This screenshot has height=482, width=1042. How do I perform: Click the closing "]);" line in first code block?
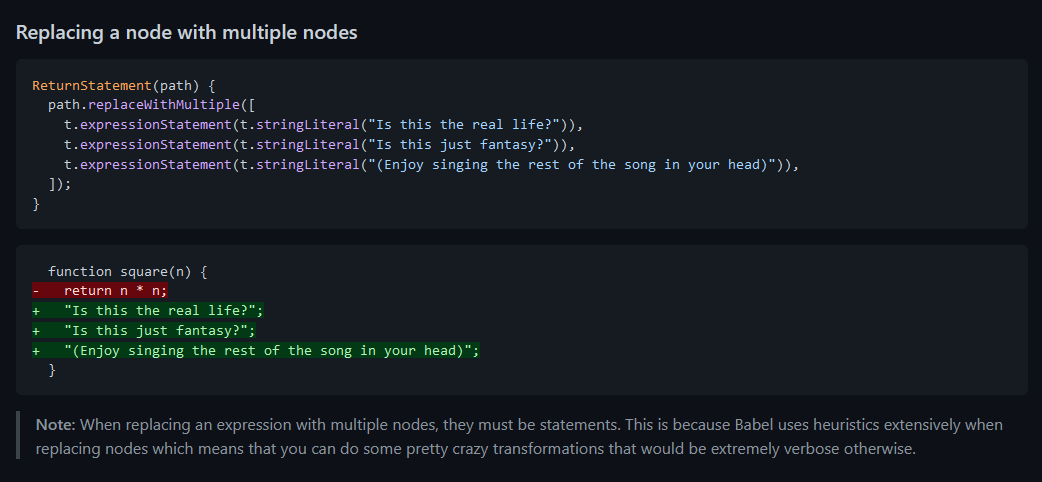click(60, 184)
